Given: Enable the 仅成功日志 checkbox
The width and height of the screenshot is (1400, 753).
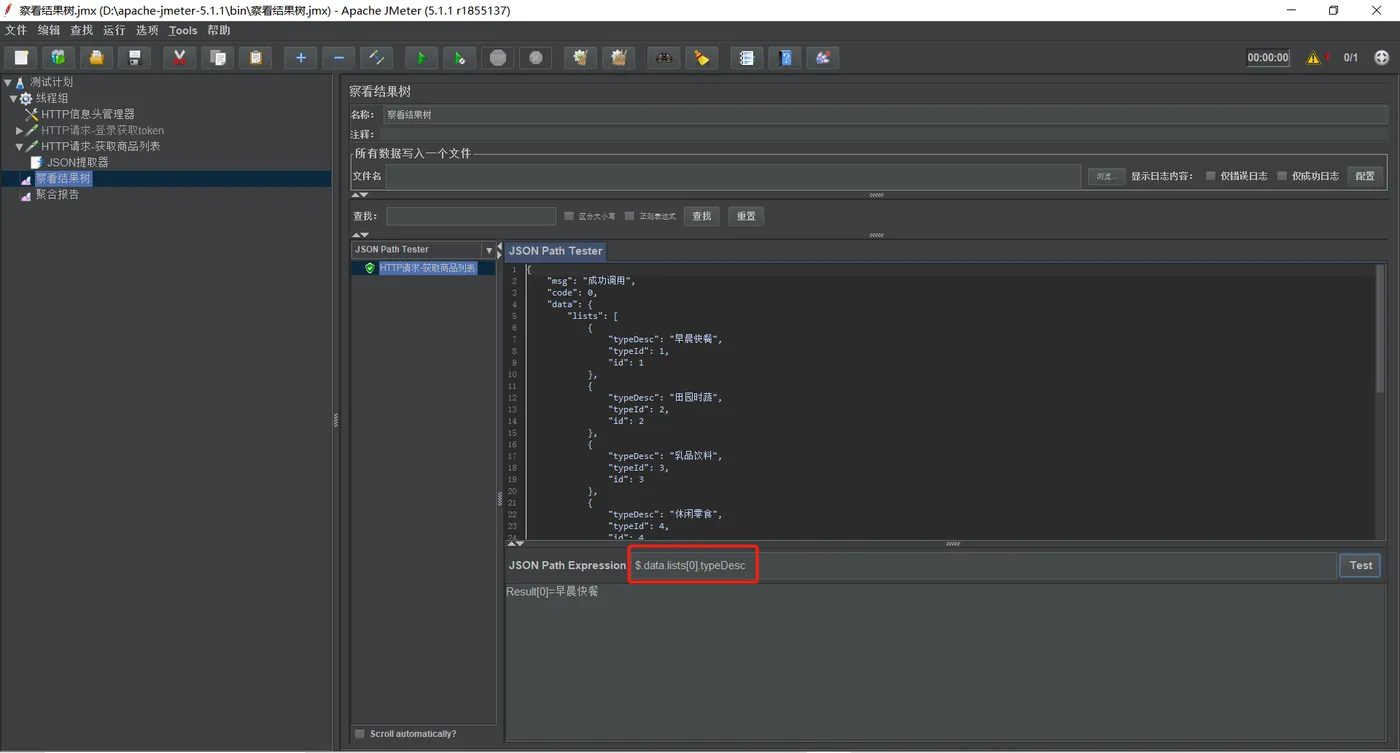Looking at the screenshot, I should [1282, 176].
